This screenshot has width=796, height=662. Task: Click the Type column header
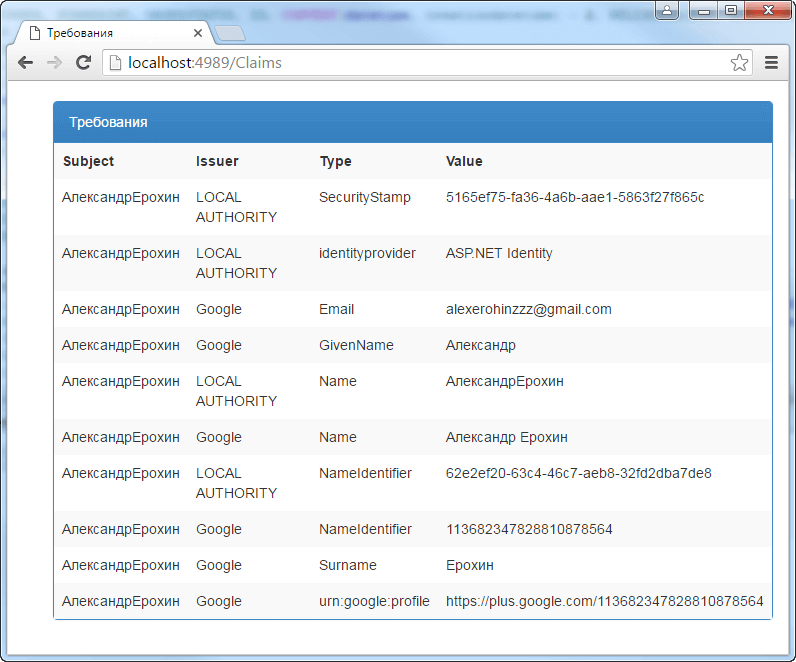click(336, 161)
